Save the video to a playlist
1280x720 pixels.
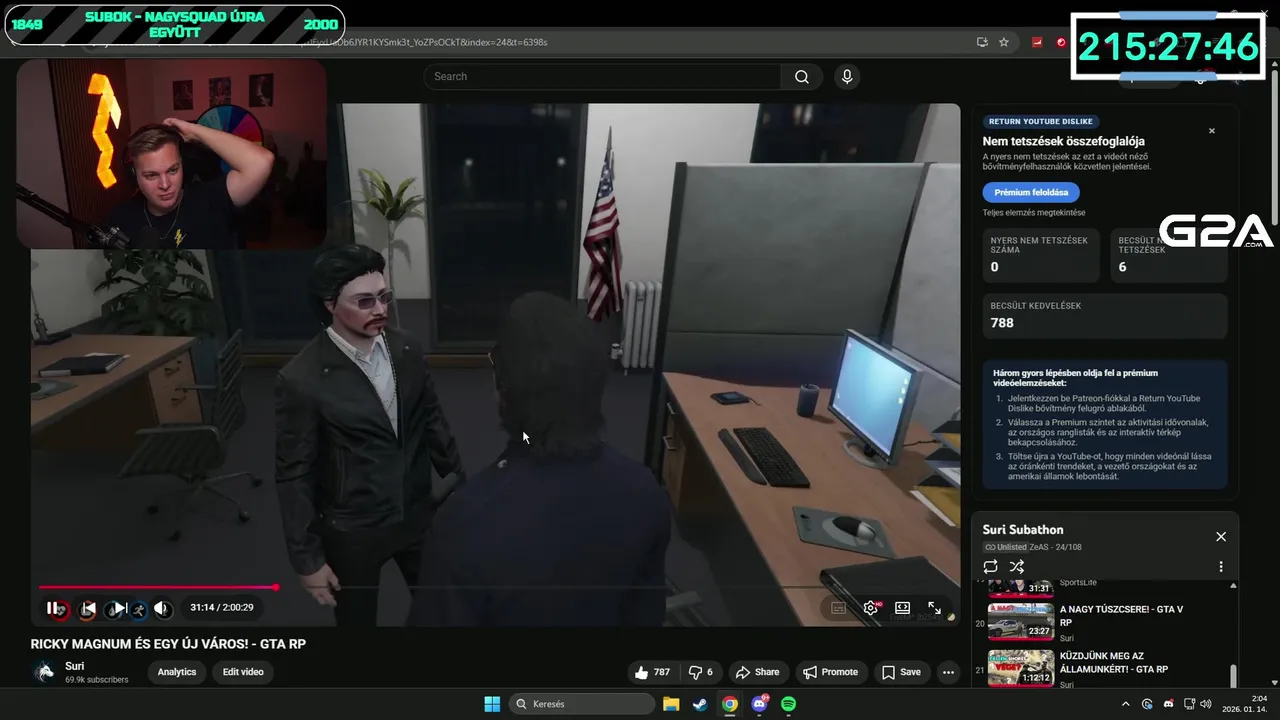[x=901, y=672]
